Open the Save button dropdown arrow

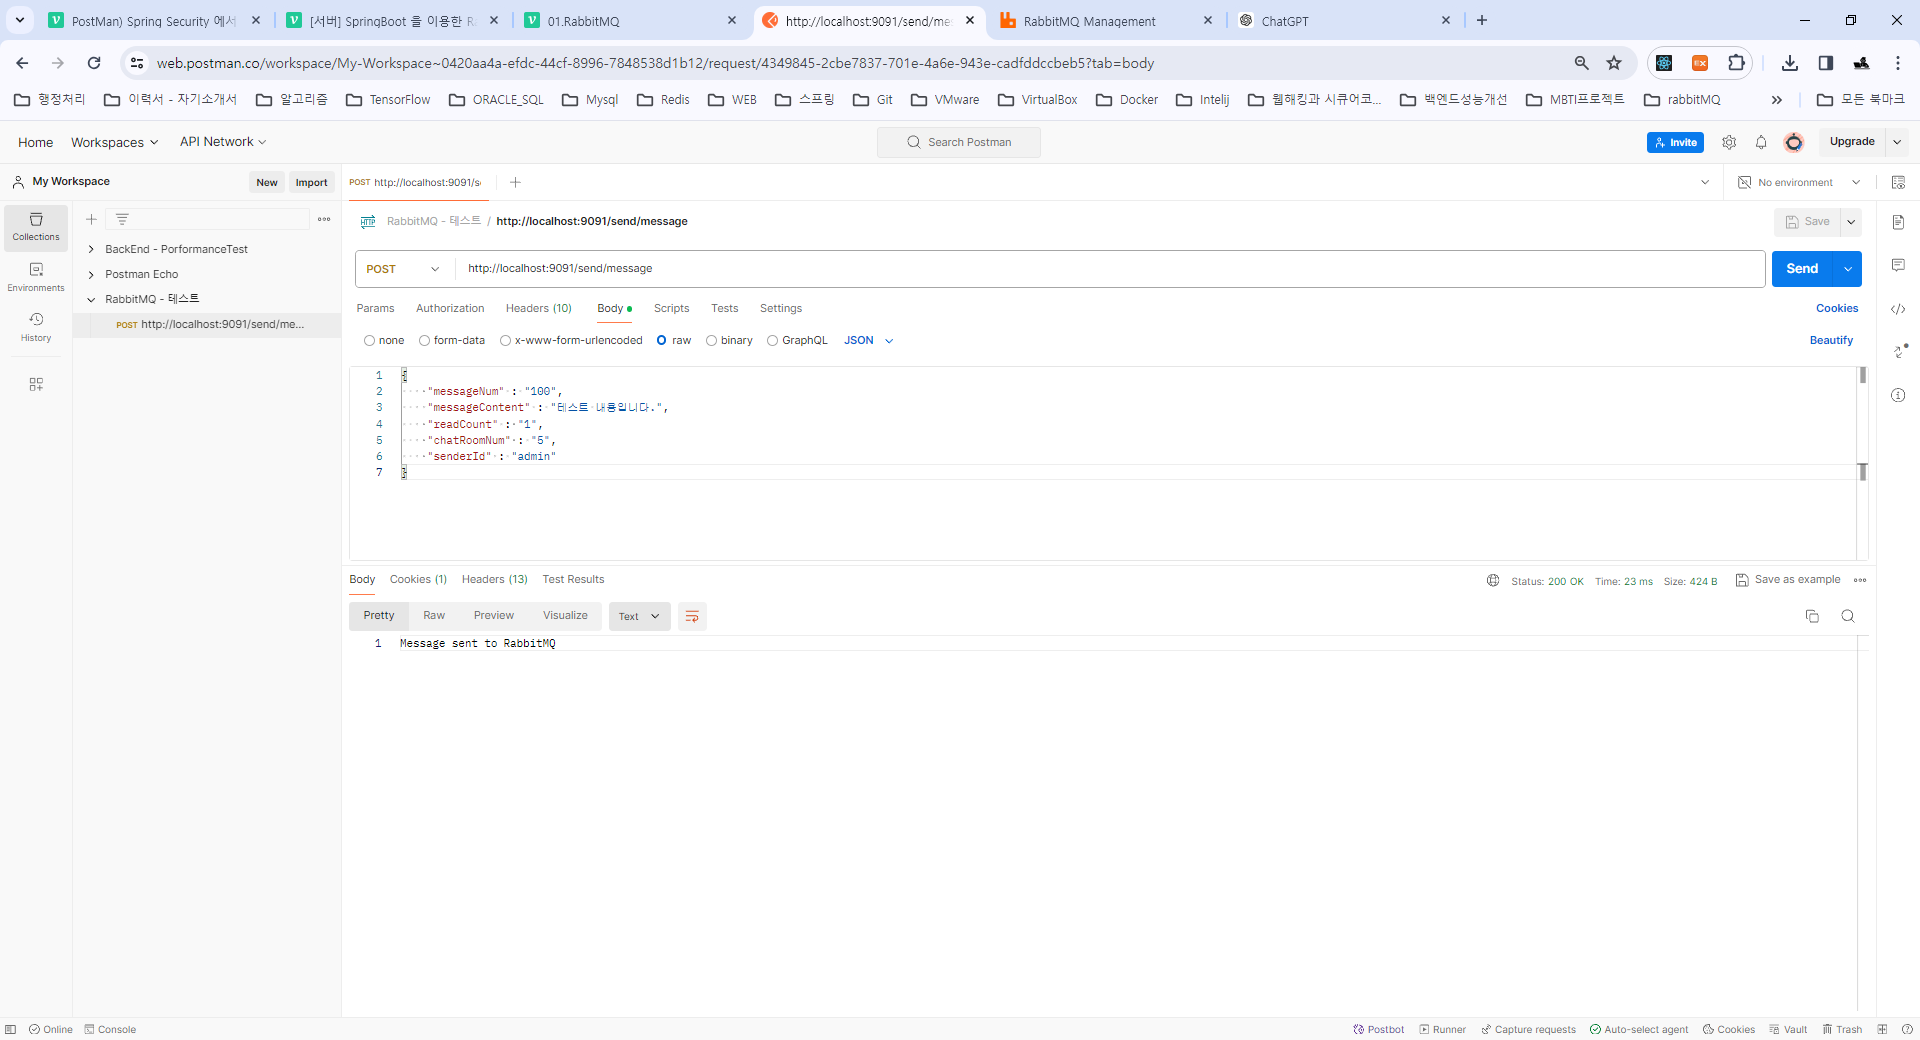1851,222
